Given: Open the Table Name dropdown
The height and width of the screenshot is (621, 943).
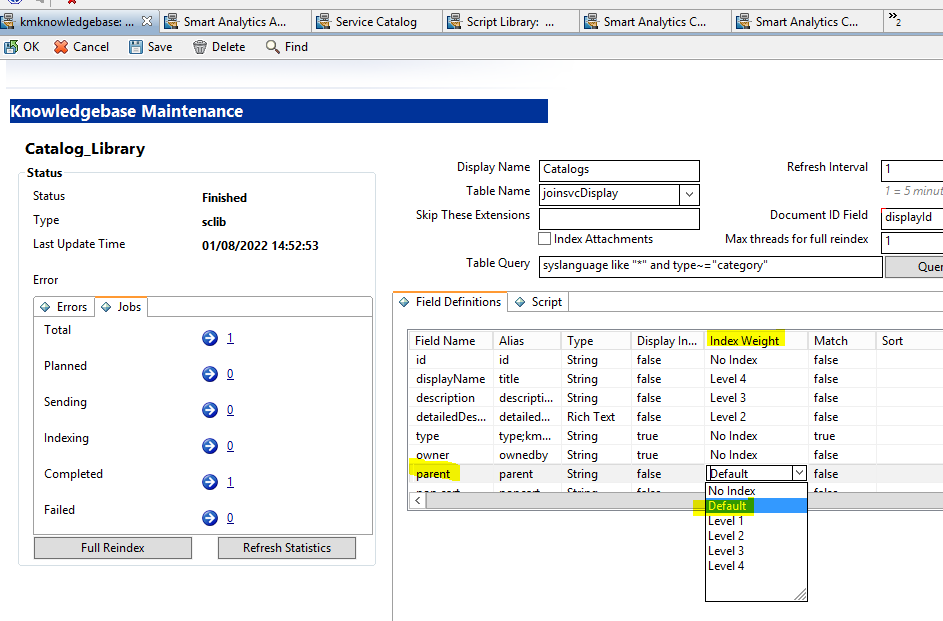Looking at the screenshot, I should (x=691, y=194).
